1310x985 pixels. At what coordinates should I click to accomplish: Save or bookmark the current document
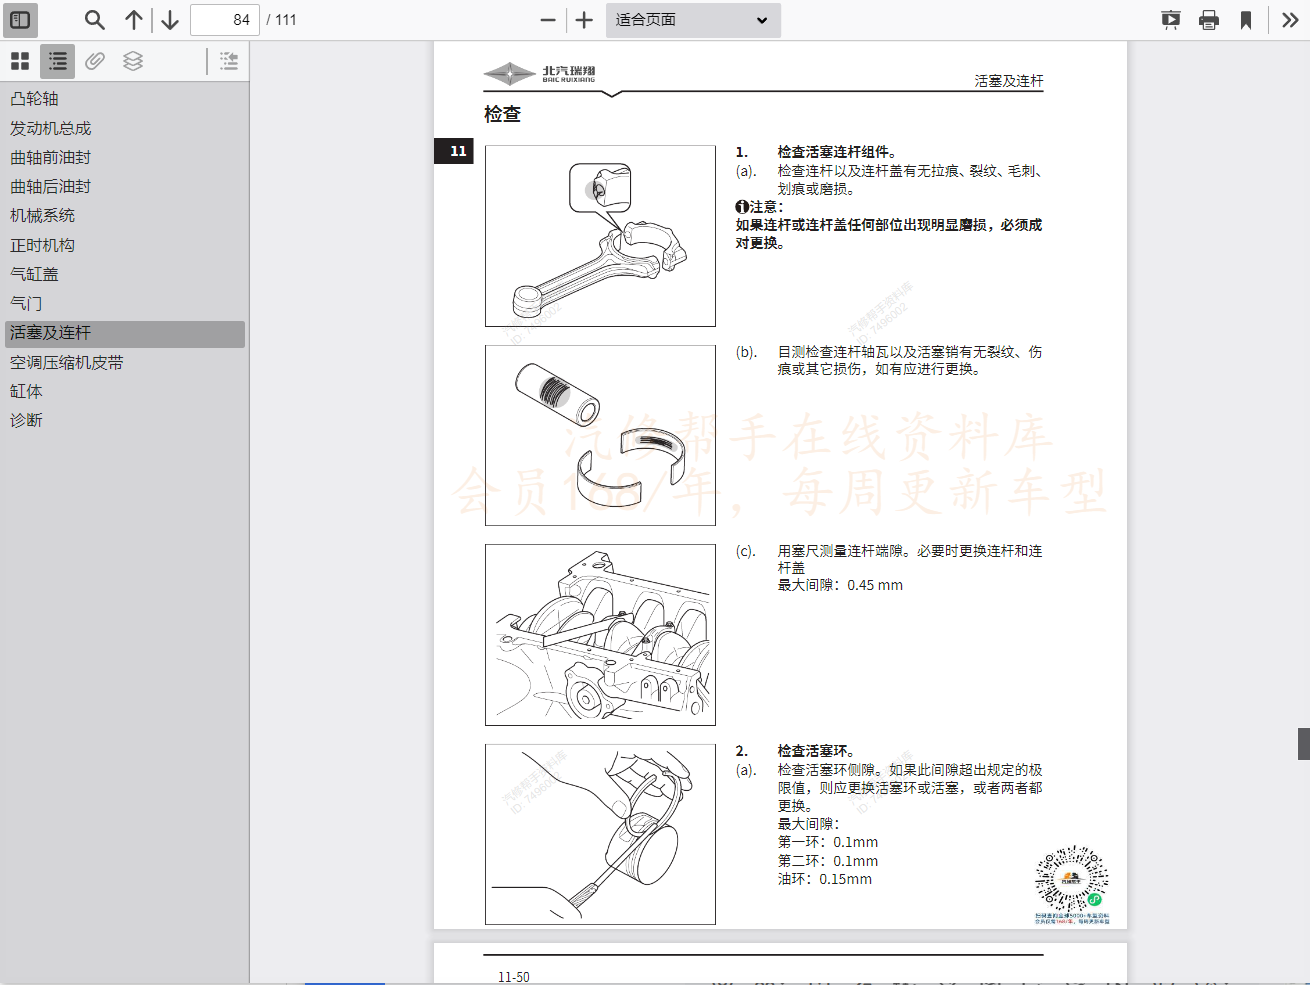[1245, 19]
